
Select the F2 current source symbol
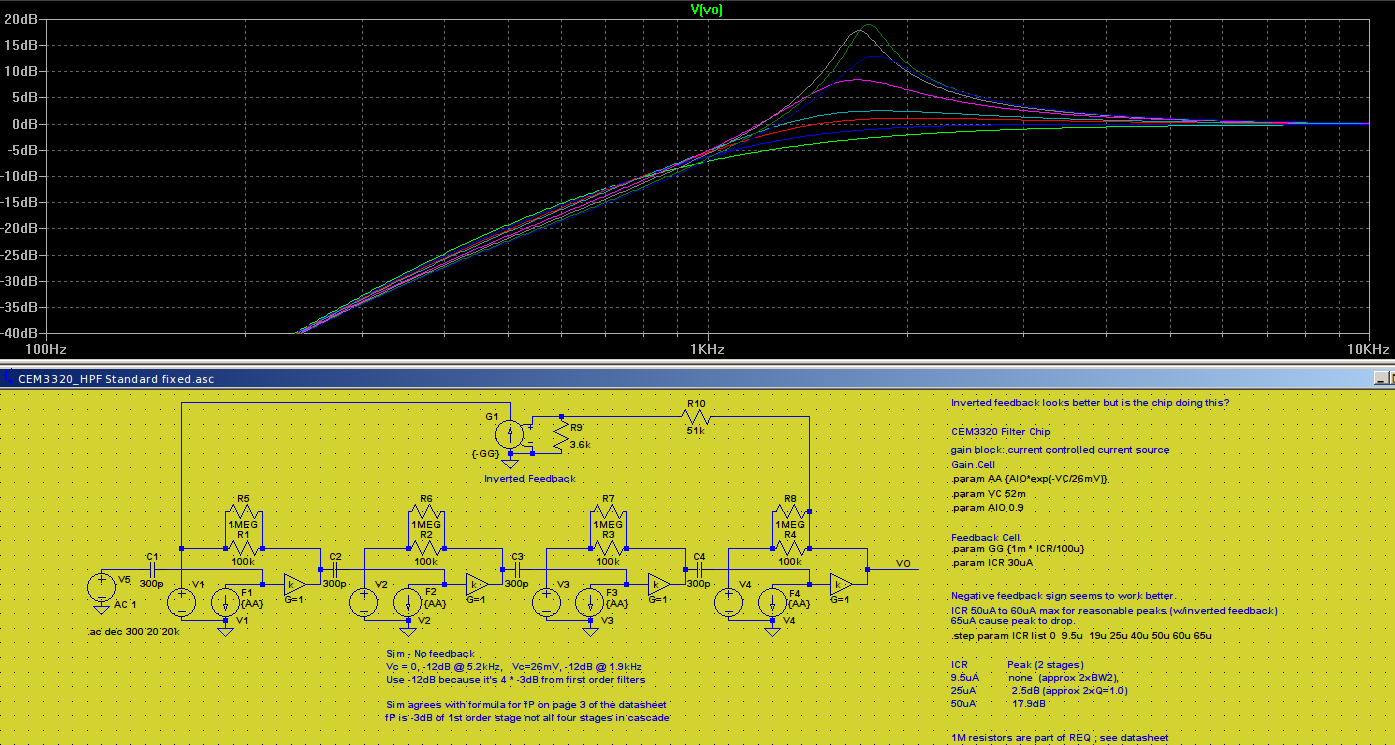408,602
